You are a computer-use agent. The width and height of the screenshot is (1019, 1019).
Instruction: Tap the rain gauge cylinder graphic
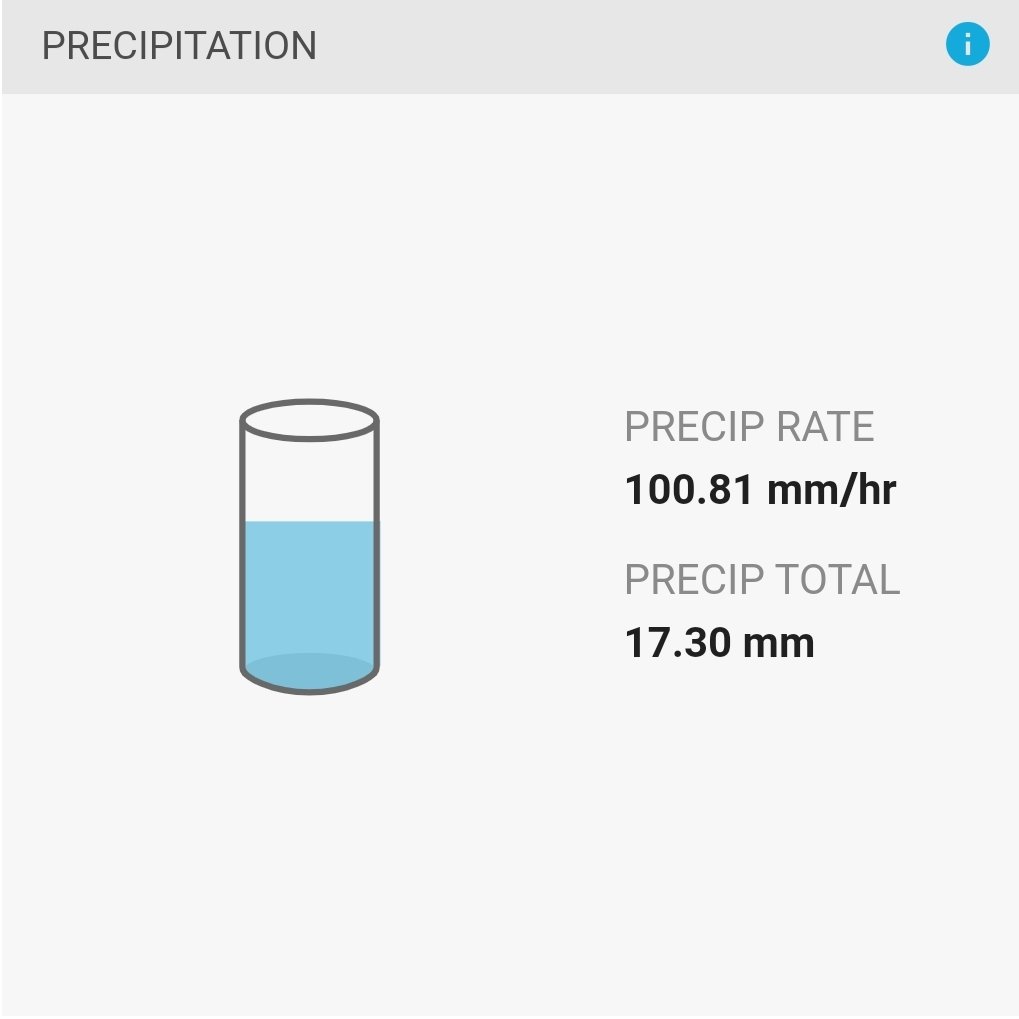(309, 547)
